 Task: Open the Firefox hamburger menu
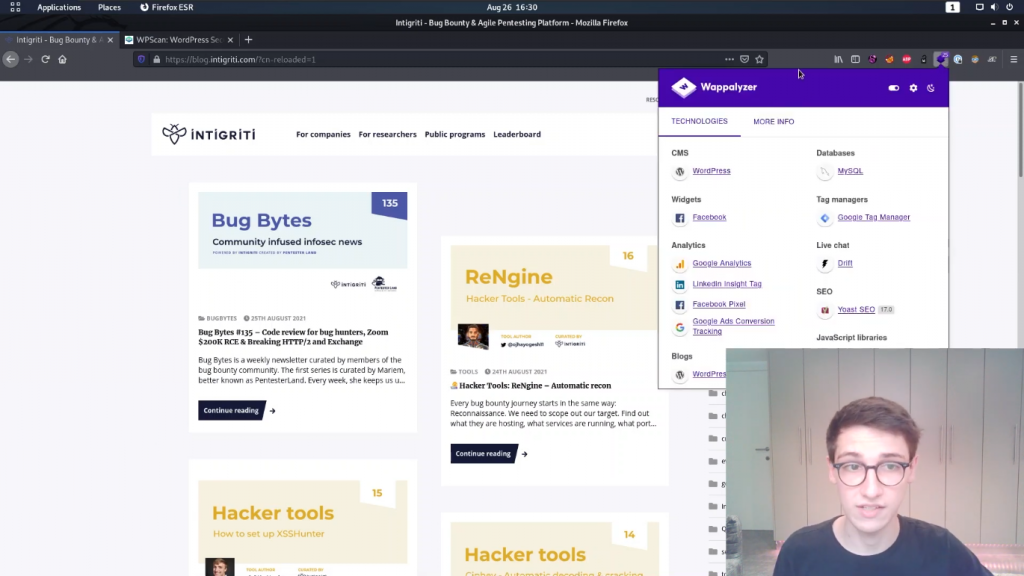[1014, 59]
